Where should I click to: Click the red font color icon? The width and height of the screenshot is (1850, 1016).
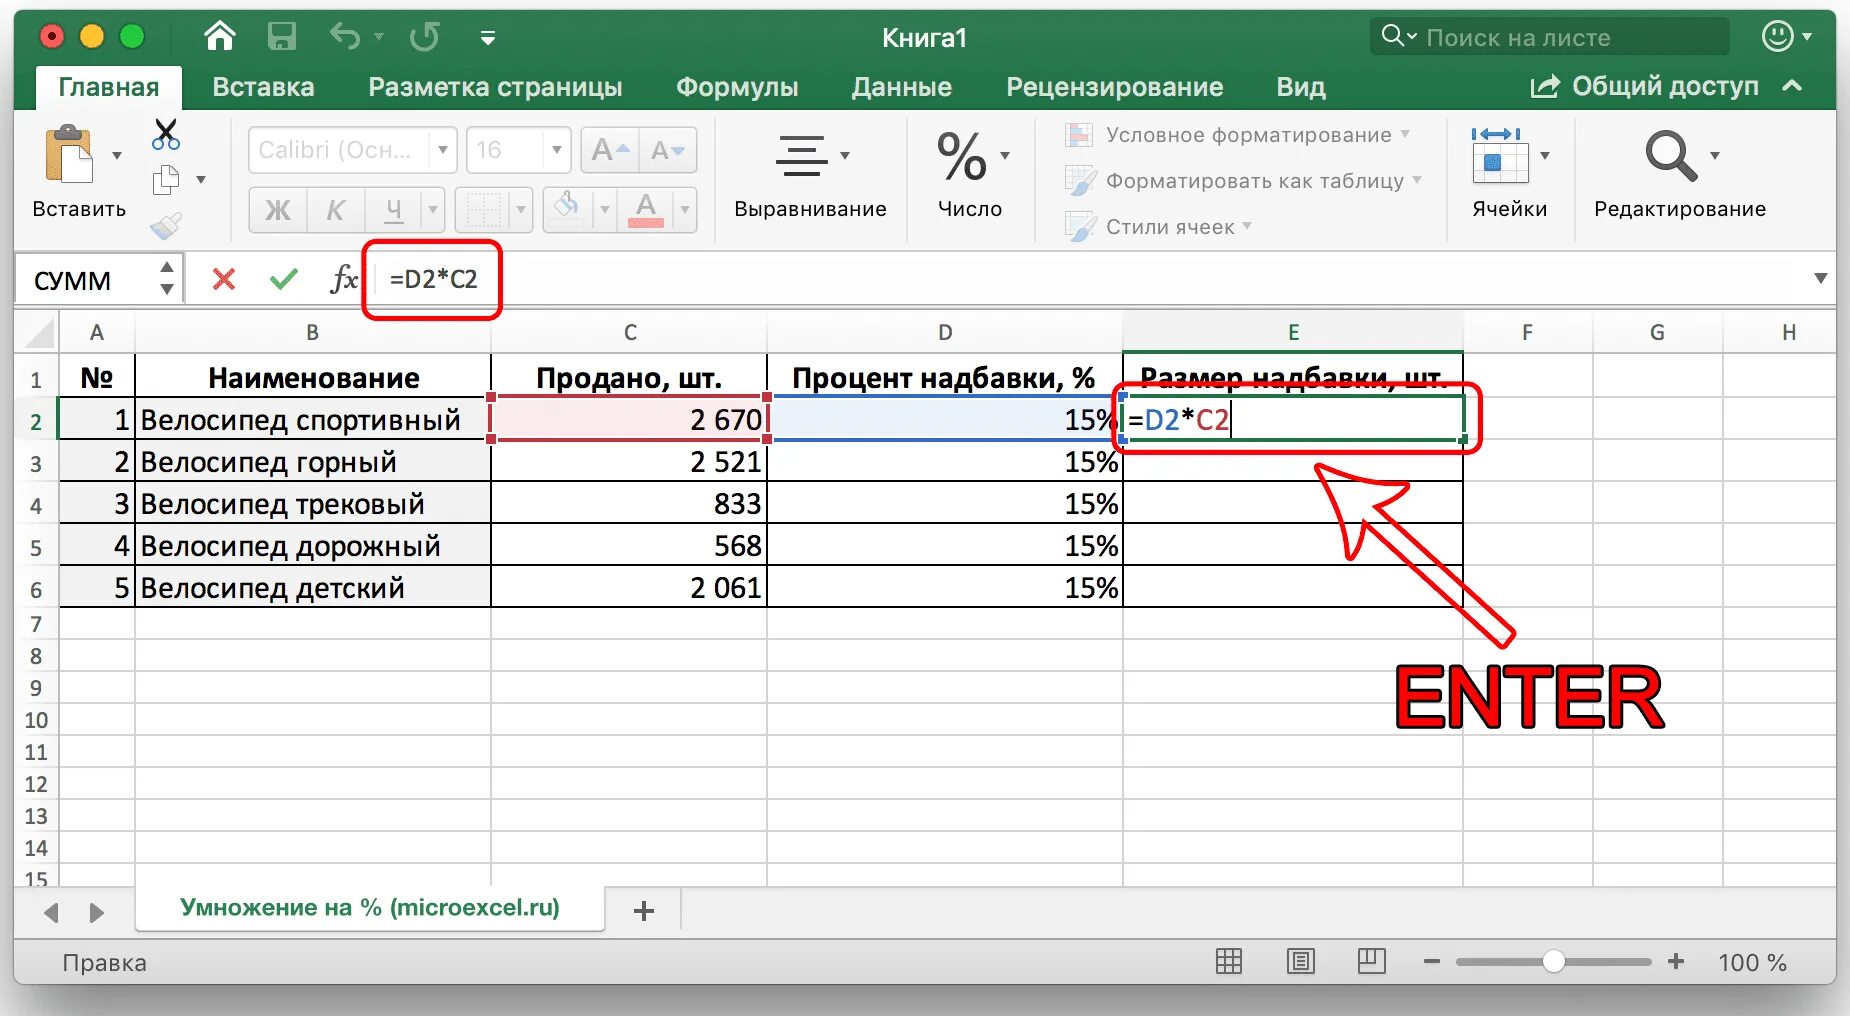pyautogui.click(x=646, y=210)
